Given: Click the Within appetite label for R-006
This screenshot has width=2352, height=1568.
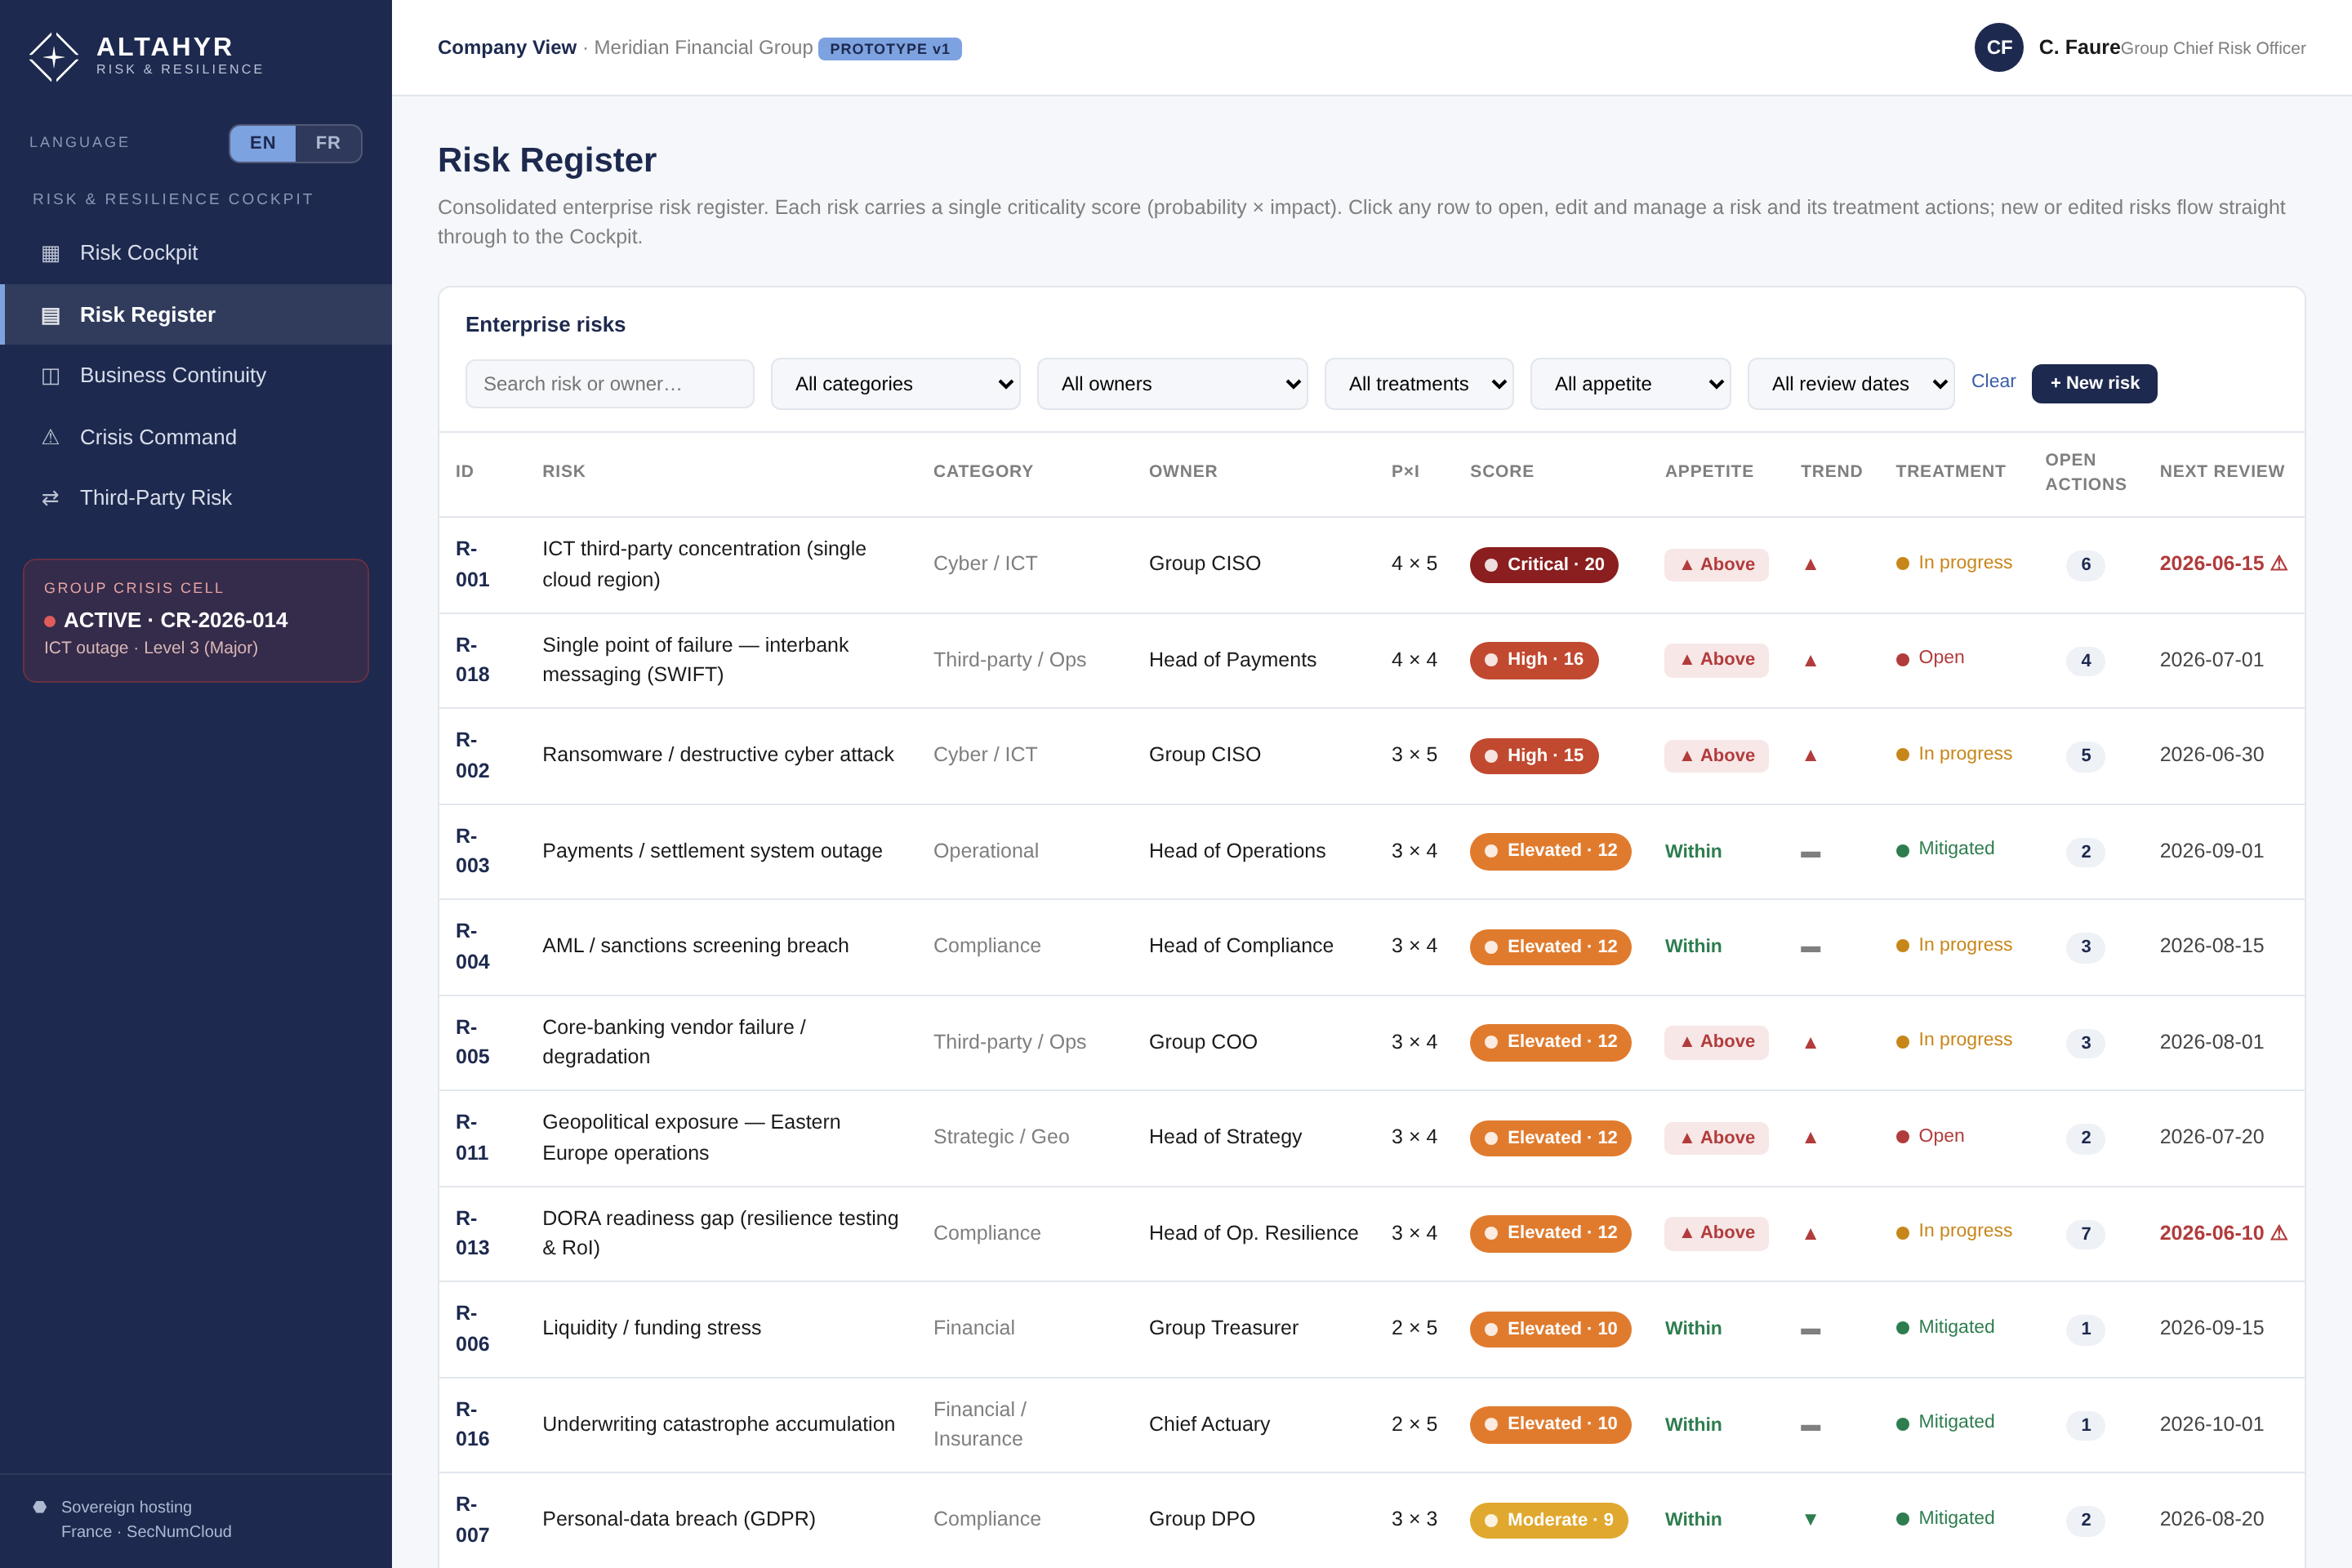Looking at the screenshot, I should click(1693, 1329).
